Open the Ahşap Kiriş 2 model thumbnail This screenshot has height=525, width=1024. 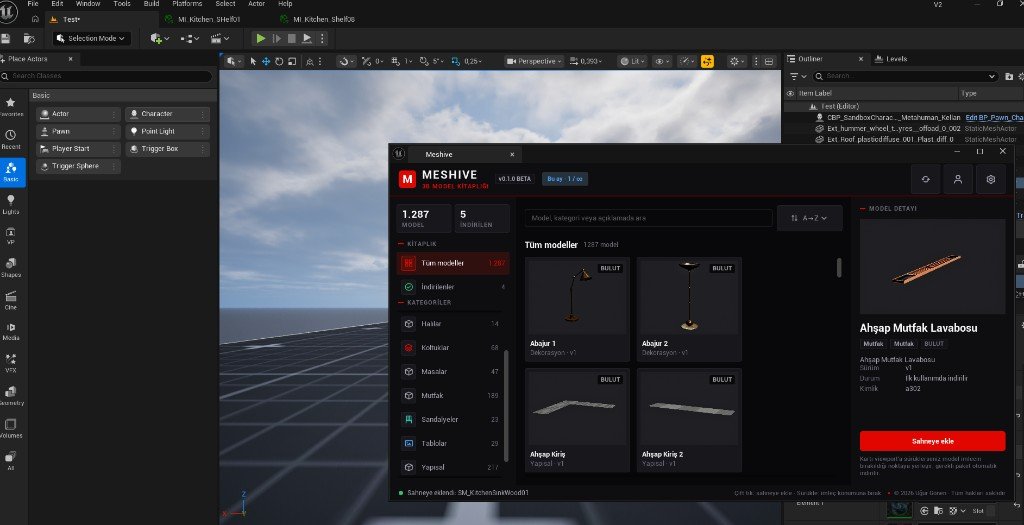point(689,409)
